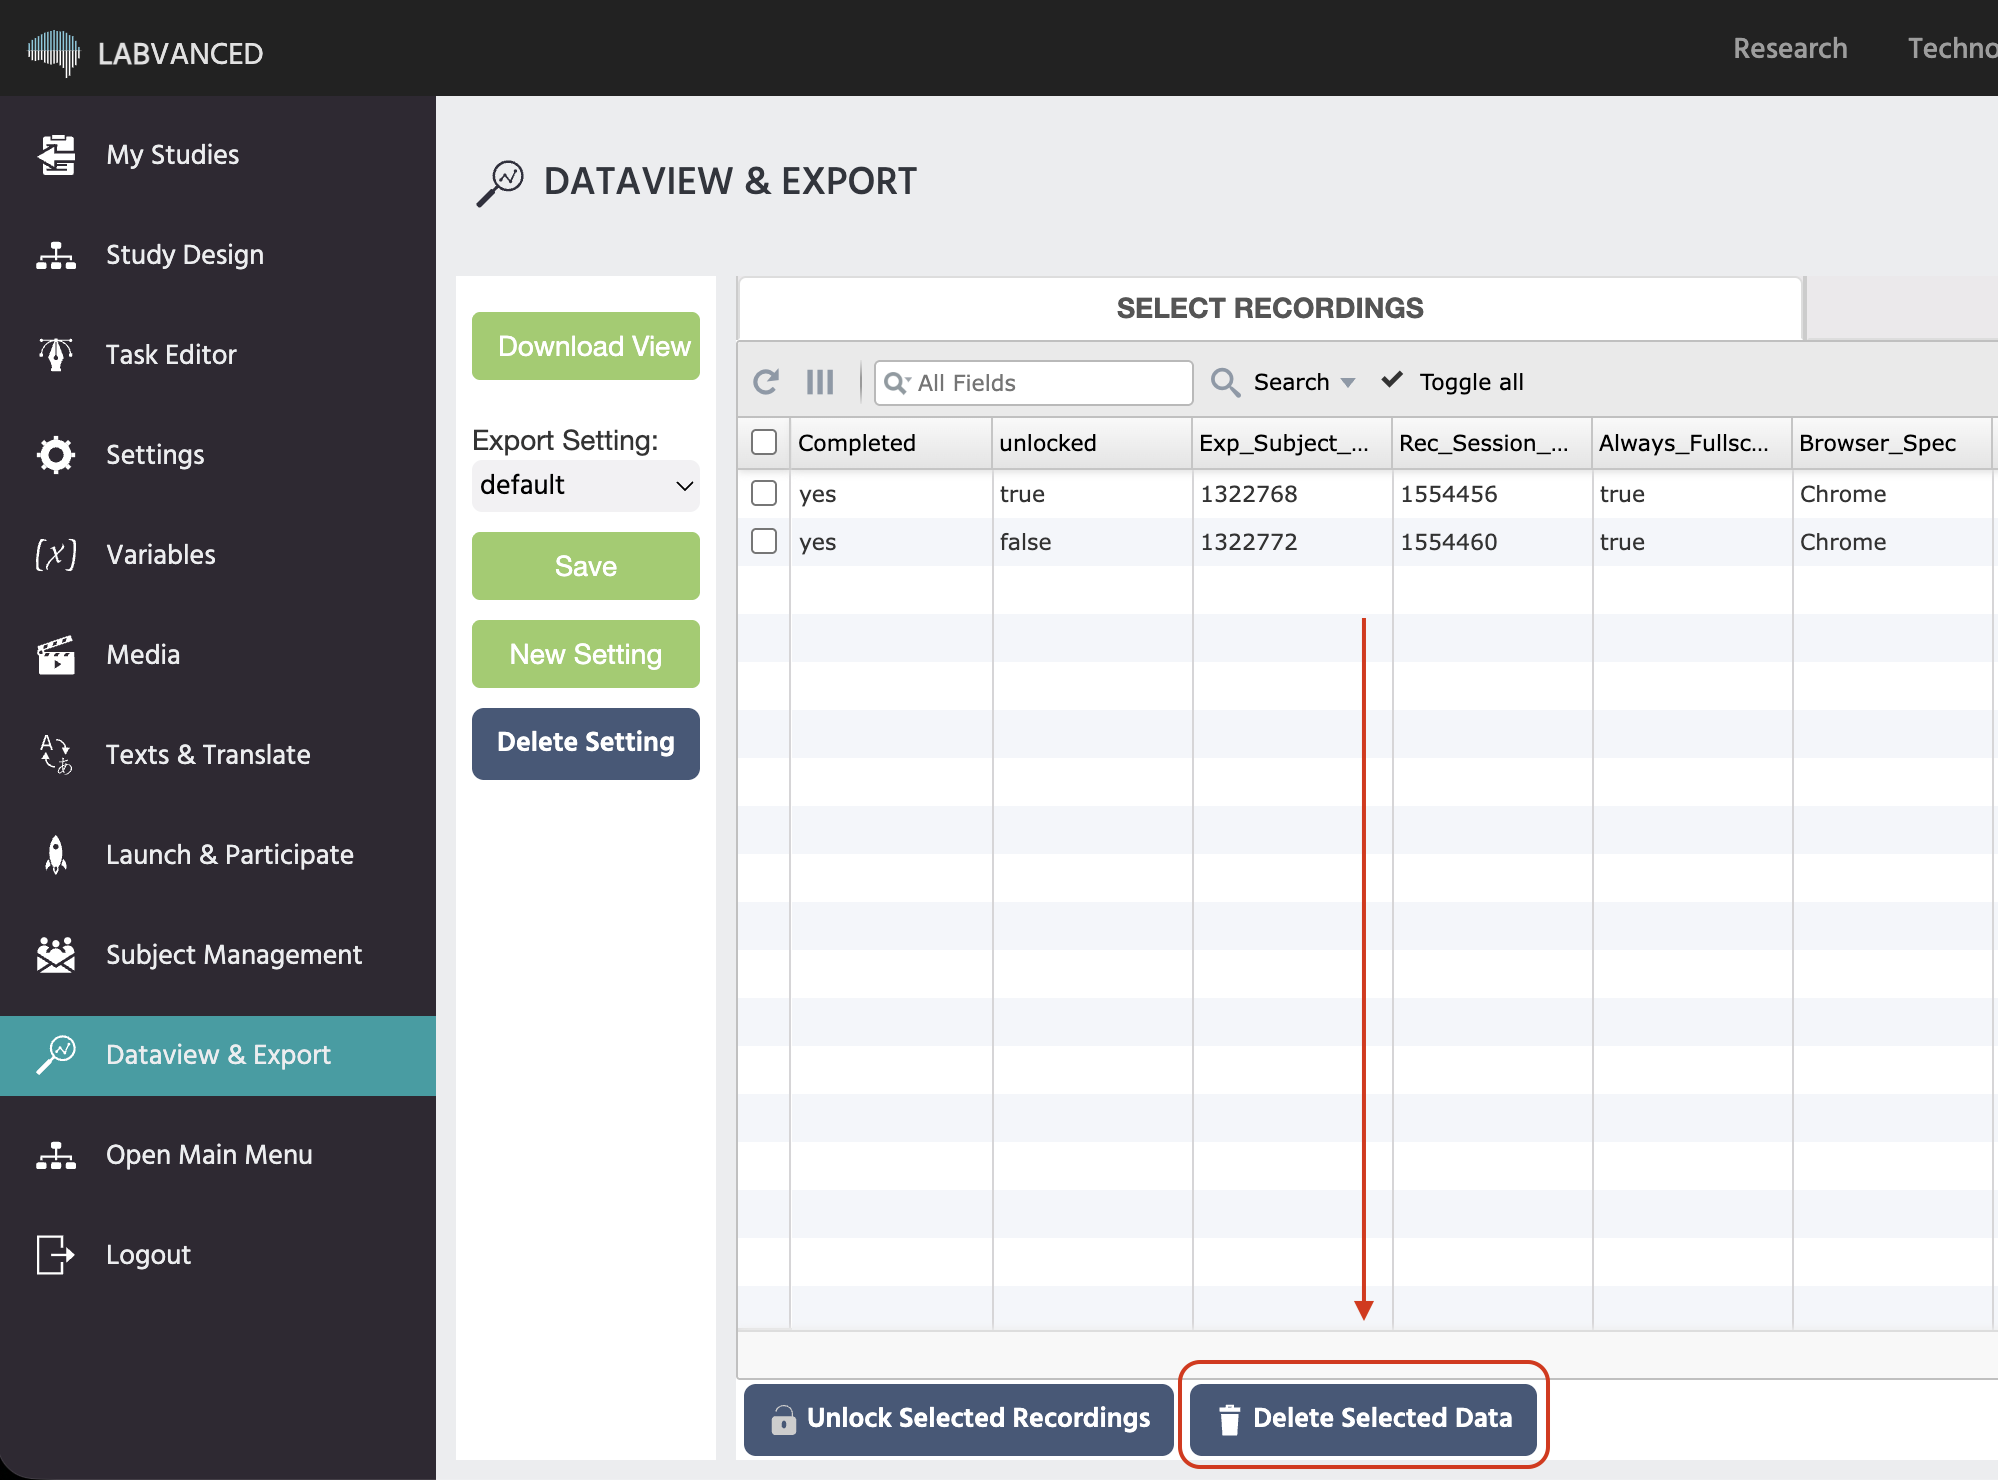Click the Dataview & Export magnifier icon

coord(56,1054)
